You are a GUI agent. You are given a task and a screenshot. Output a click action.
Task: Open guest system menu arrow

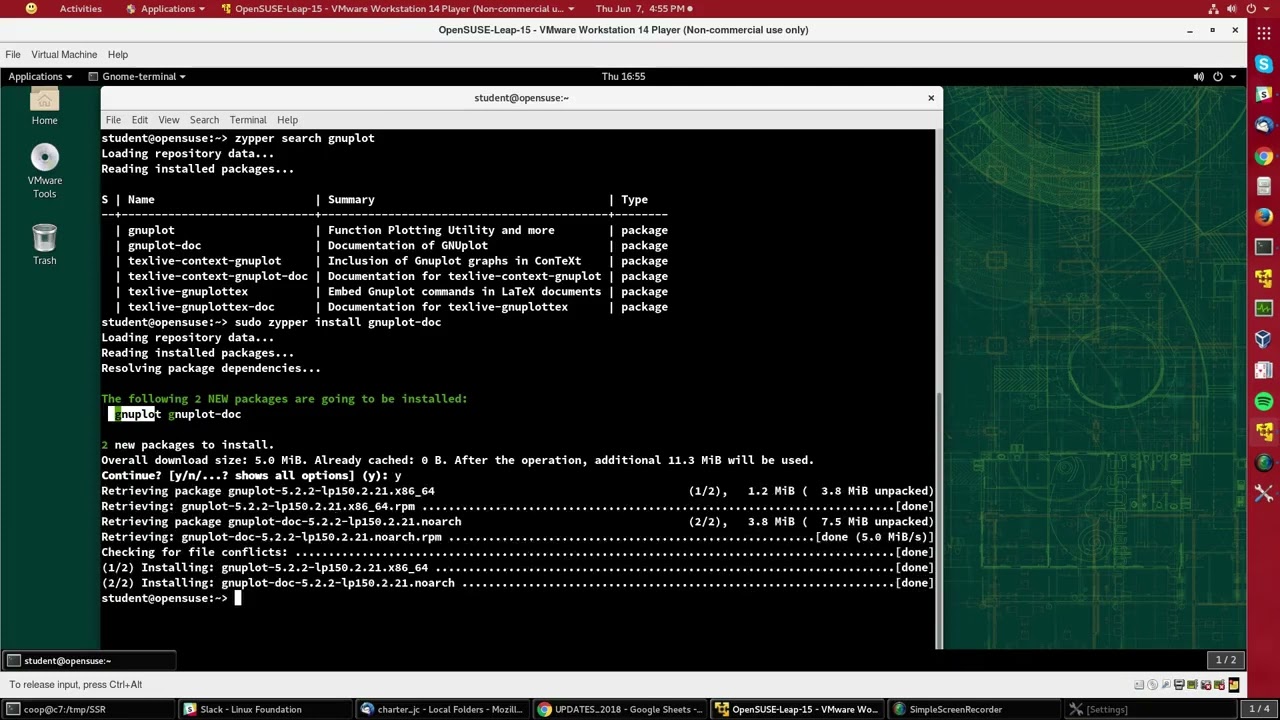click(x=1233, y=76)
